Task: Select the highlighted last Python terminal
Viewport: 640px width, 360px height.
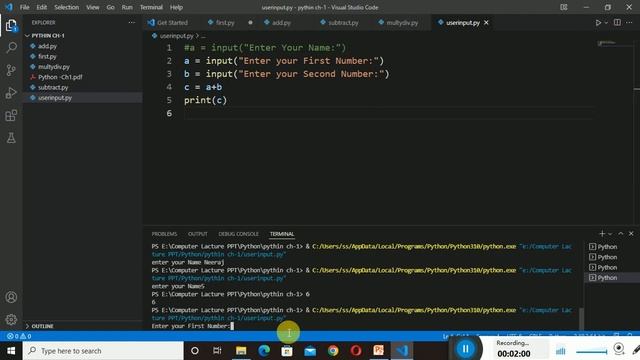Action: (x=607, y=278)
